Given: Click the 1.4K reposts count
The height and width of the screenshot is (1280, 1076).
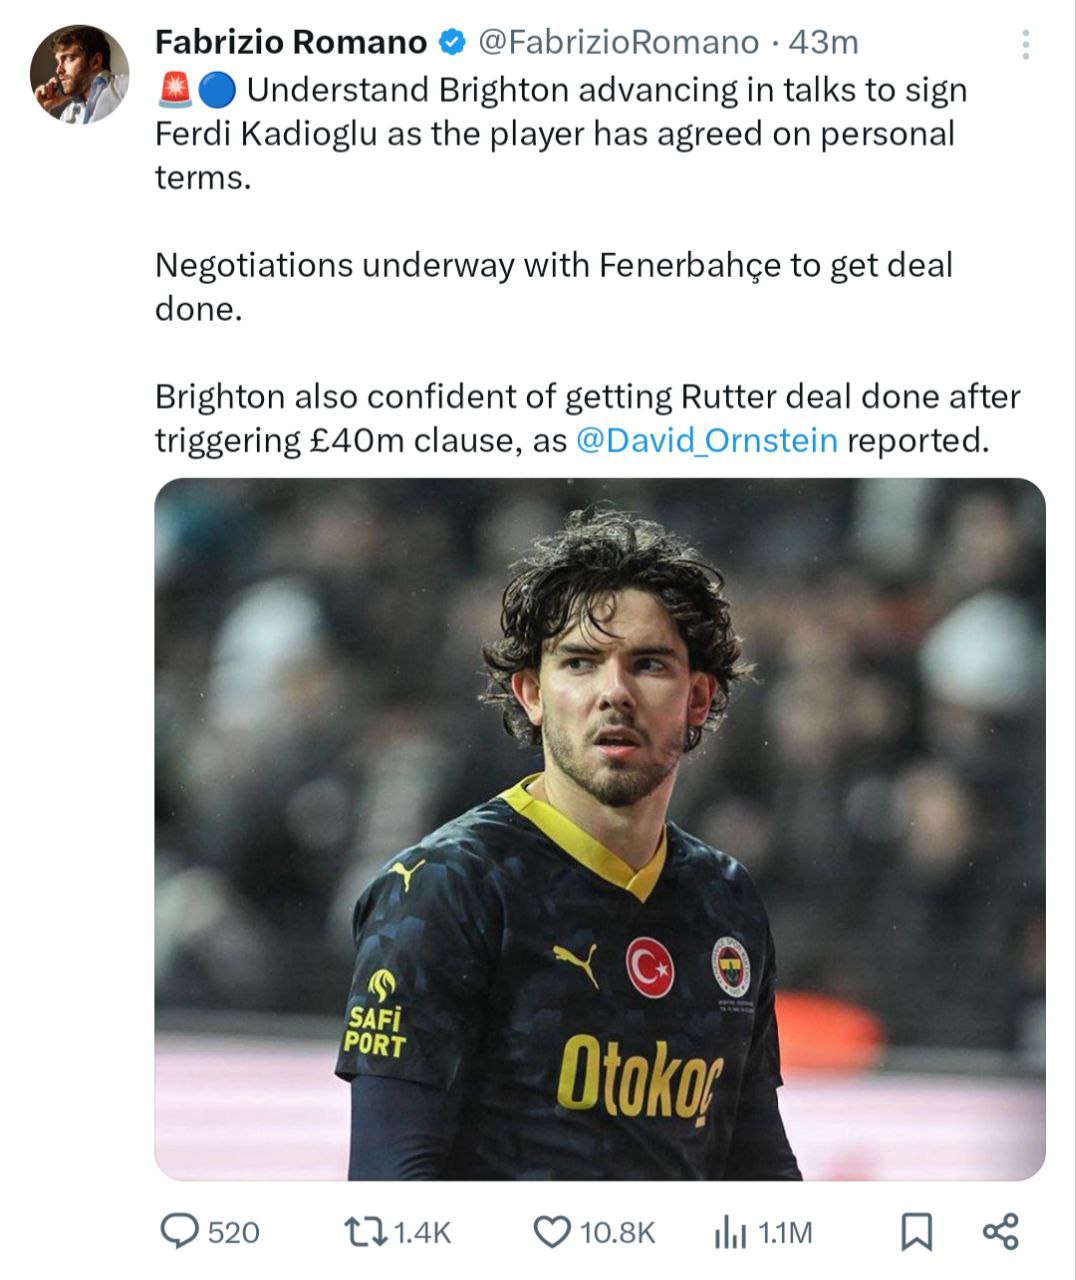Looking at the screenshot, I should point(422,1233).
